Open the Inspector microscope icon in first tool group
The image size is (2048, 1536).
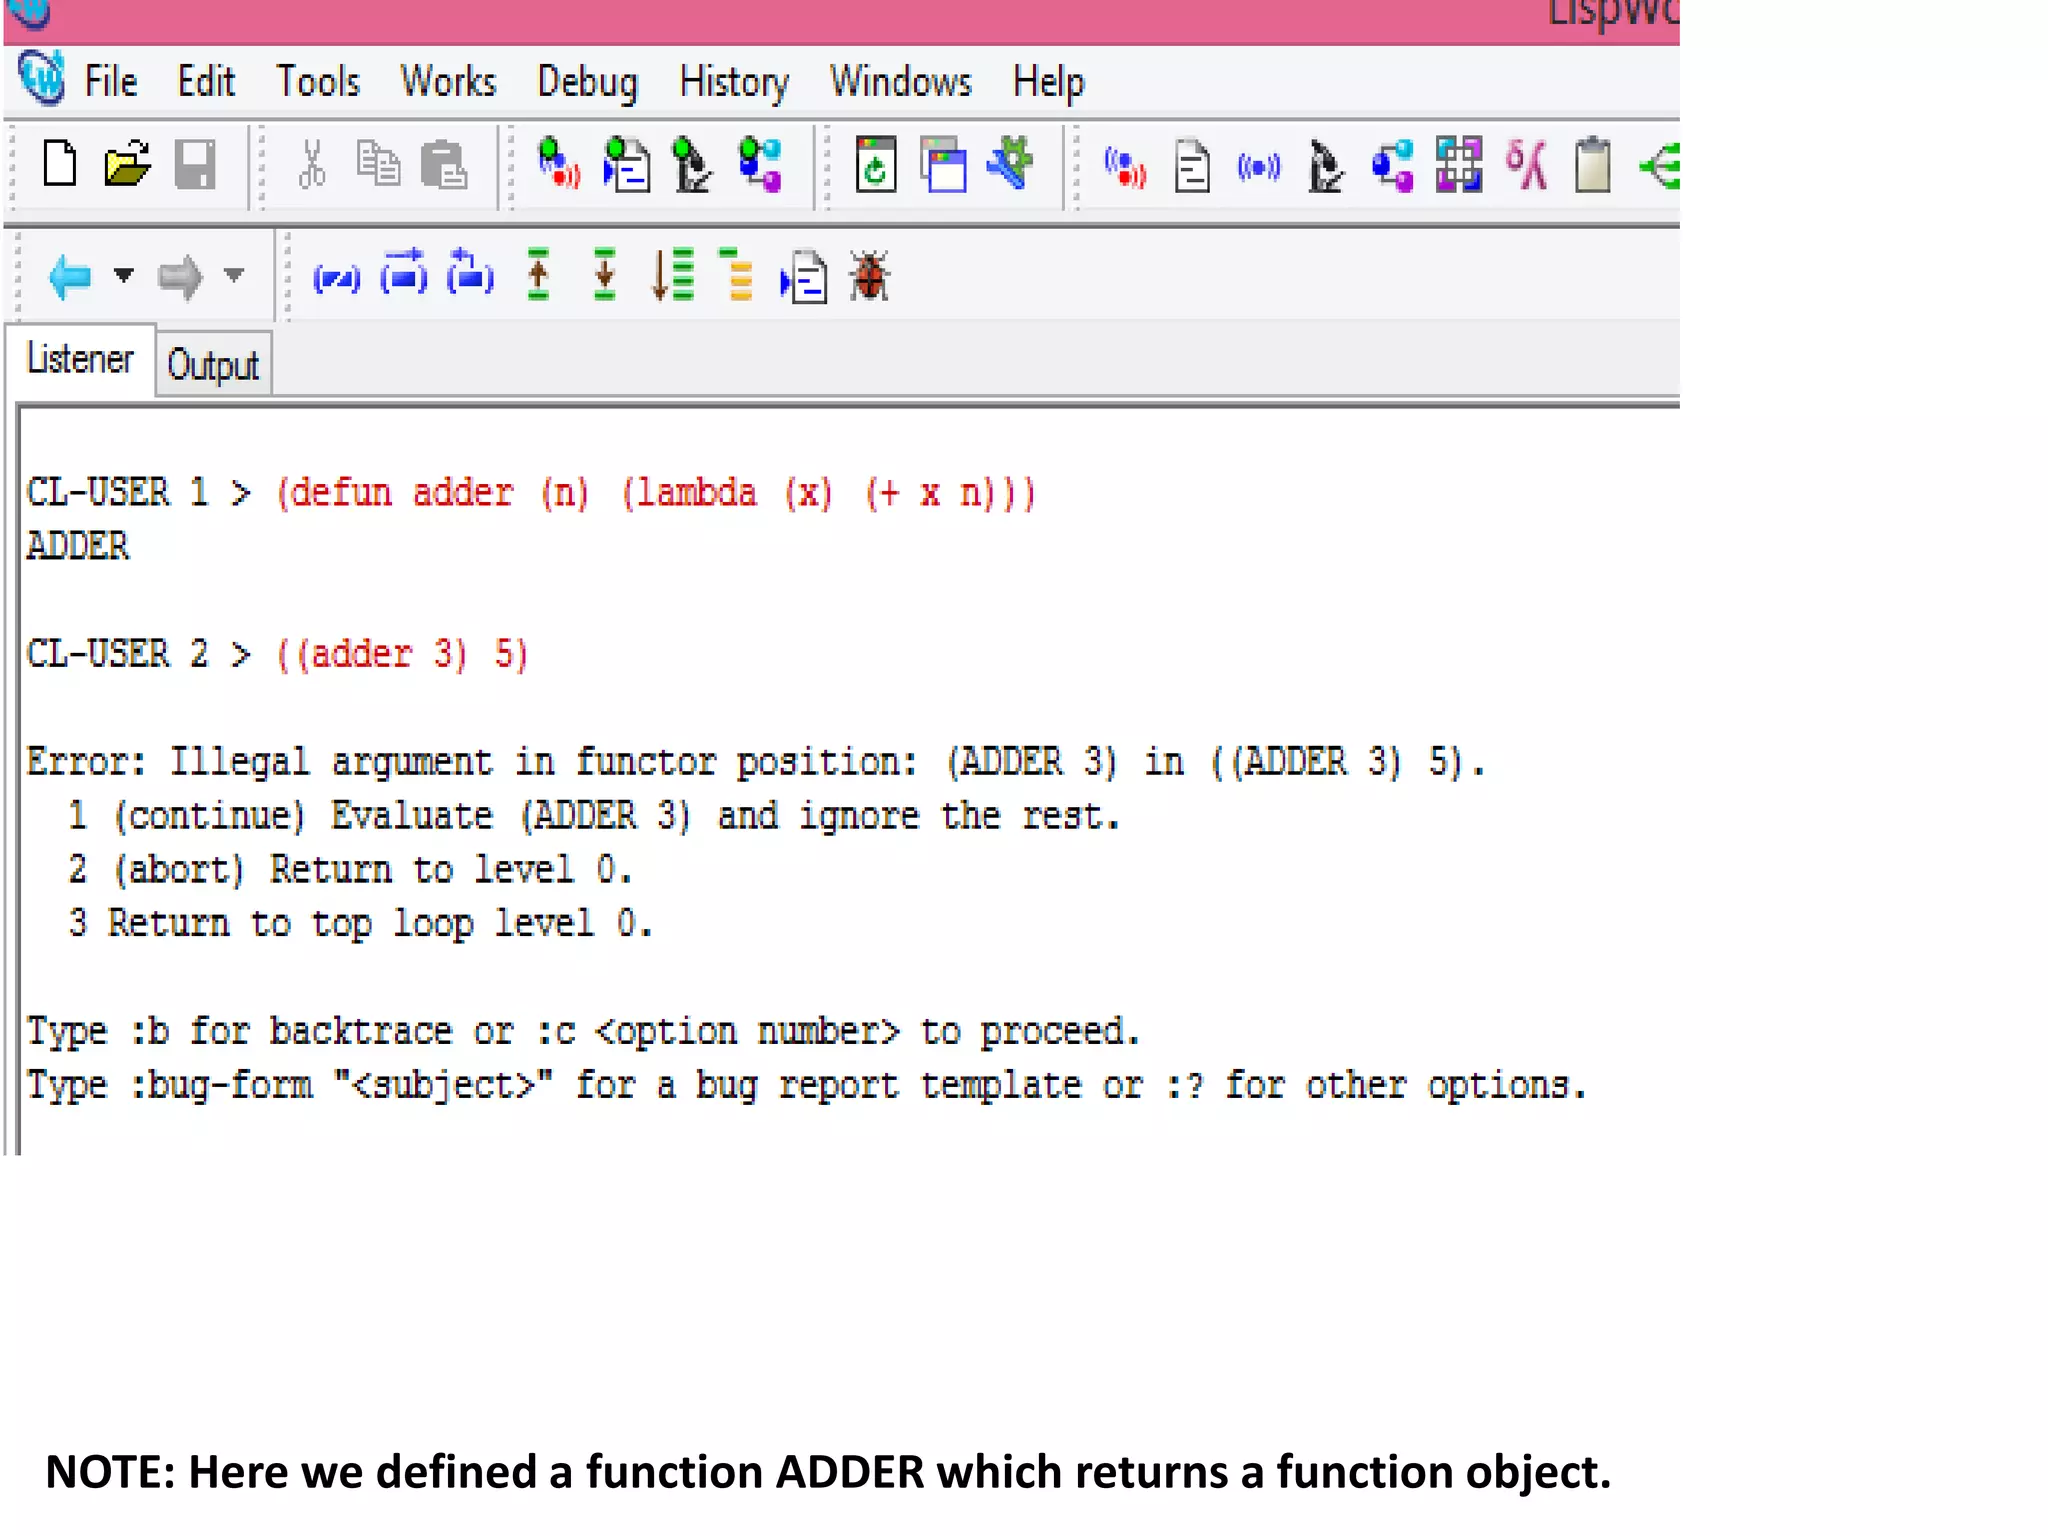coord(692,164)
